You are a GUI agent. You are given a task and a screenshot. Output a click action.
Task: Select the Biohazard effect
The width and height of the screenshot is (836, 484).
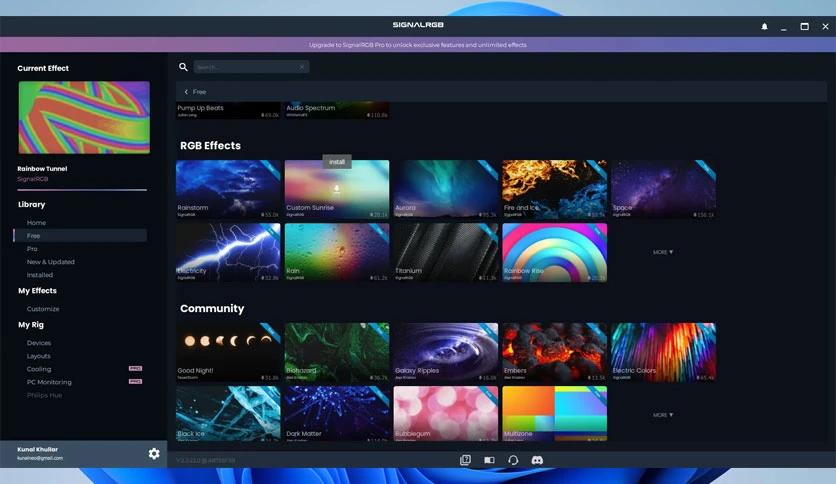click(x=337, y=352)
